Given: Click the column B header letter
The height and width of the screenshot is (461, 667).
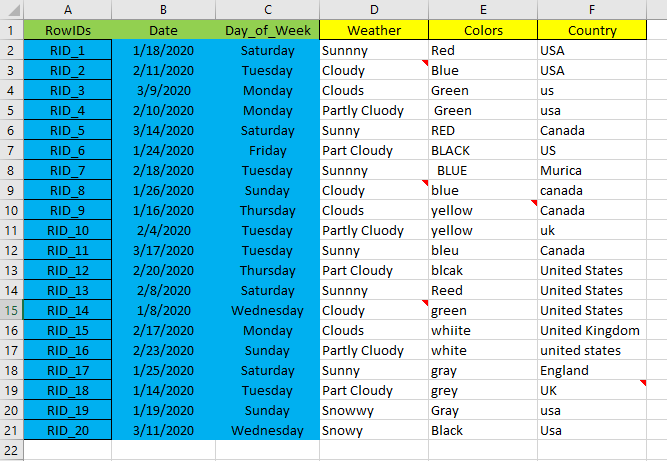Looking at the screenshot, I should coord(163,10).
